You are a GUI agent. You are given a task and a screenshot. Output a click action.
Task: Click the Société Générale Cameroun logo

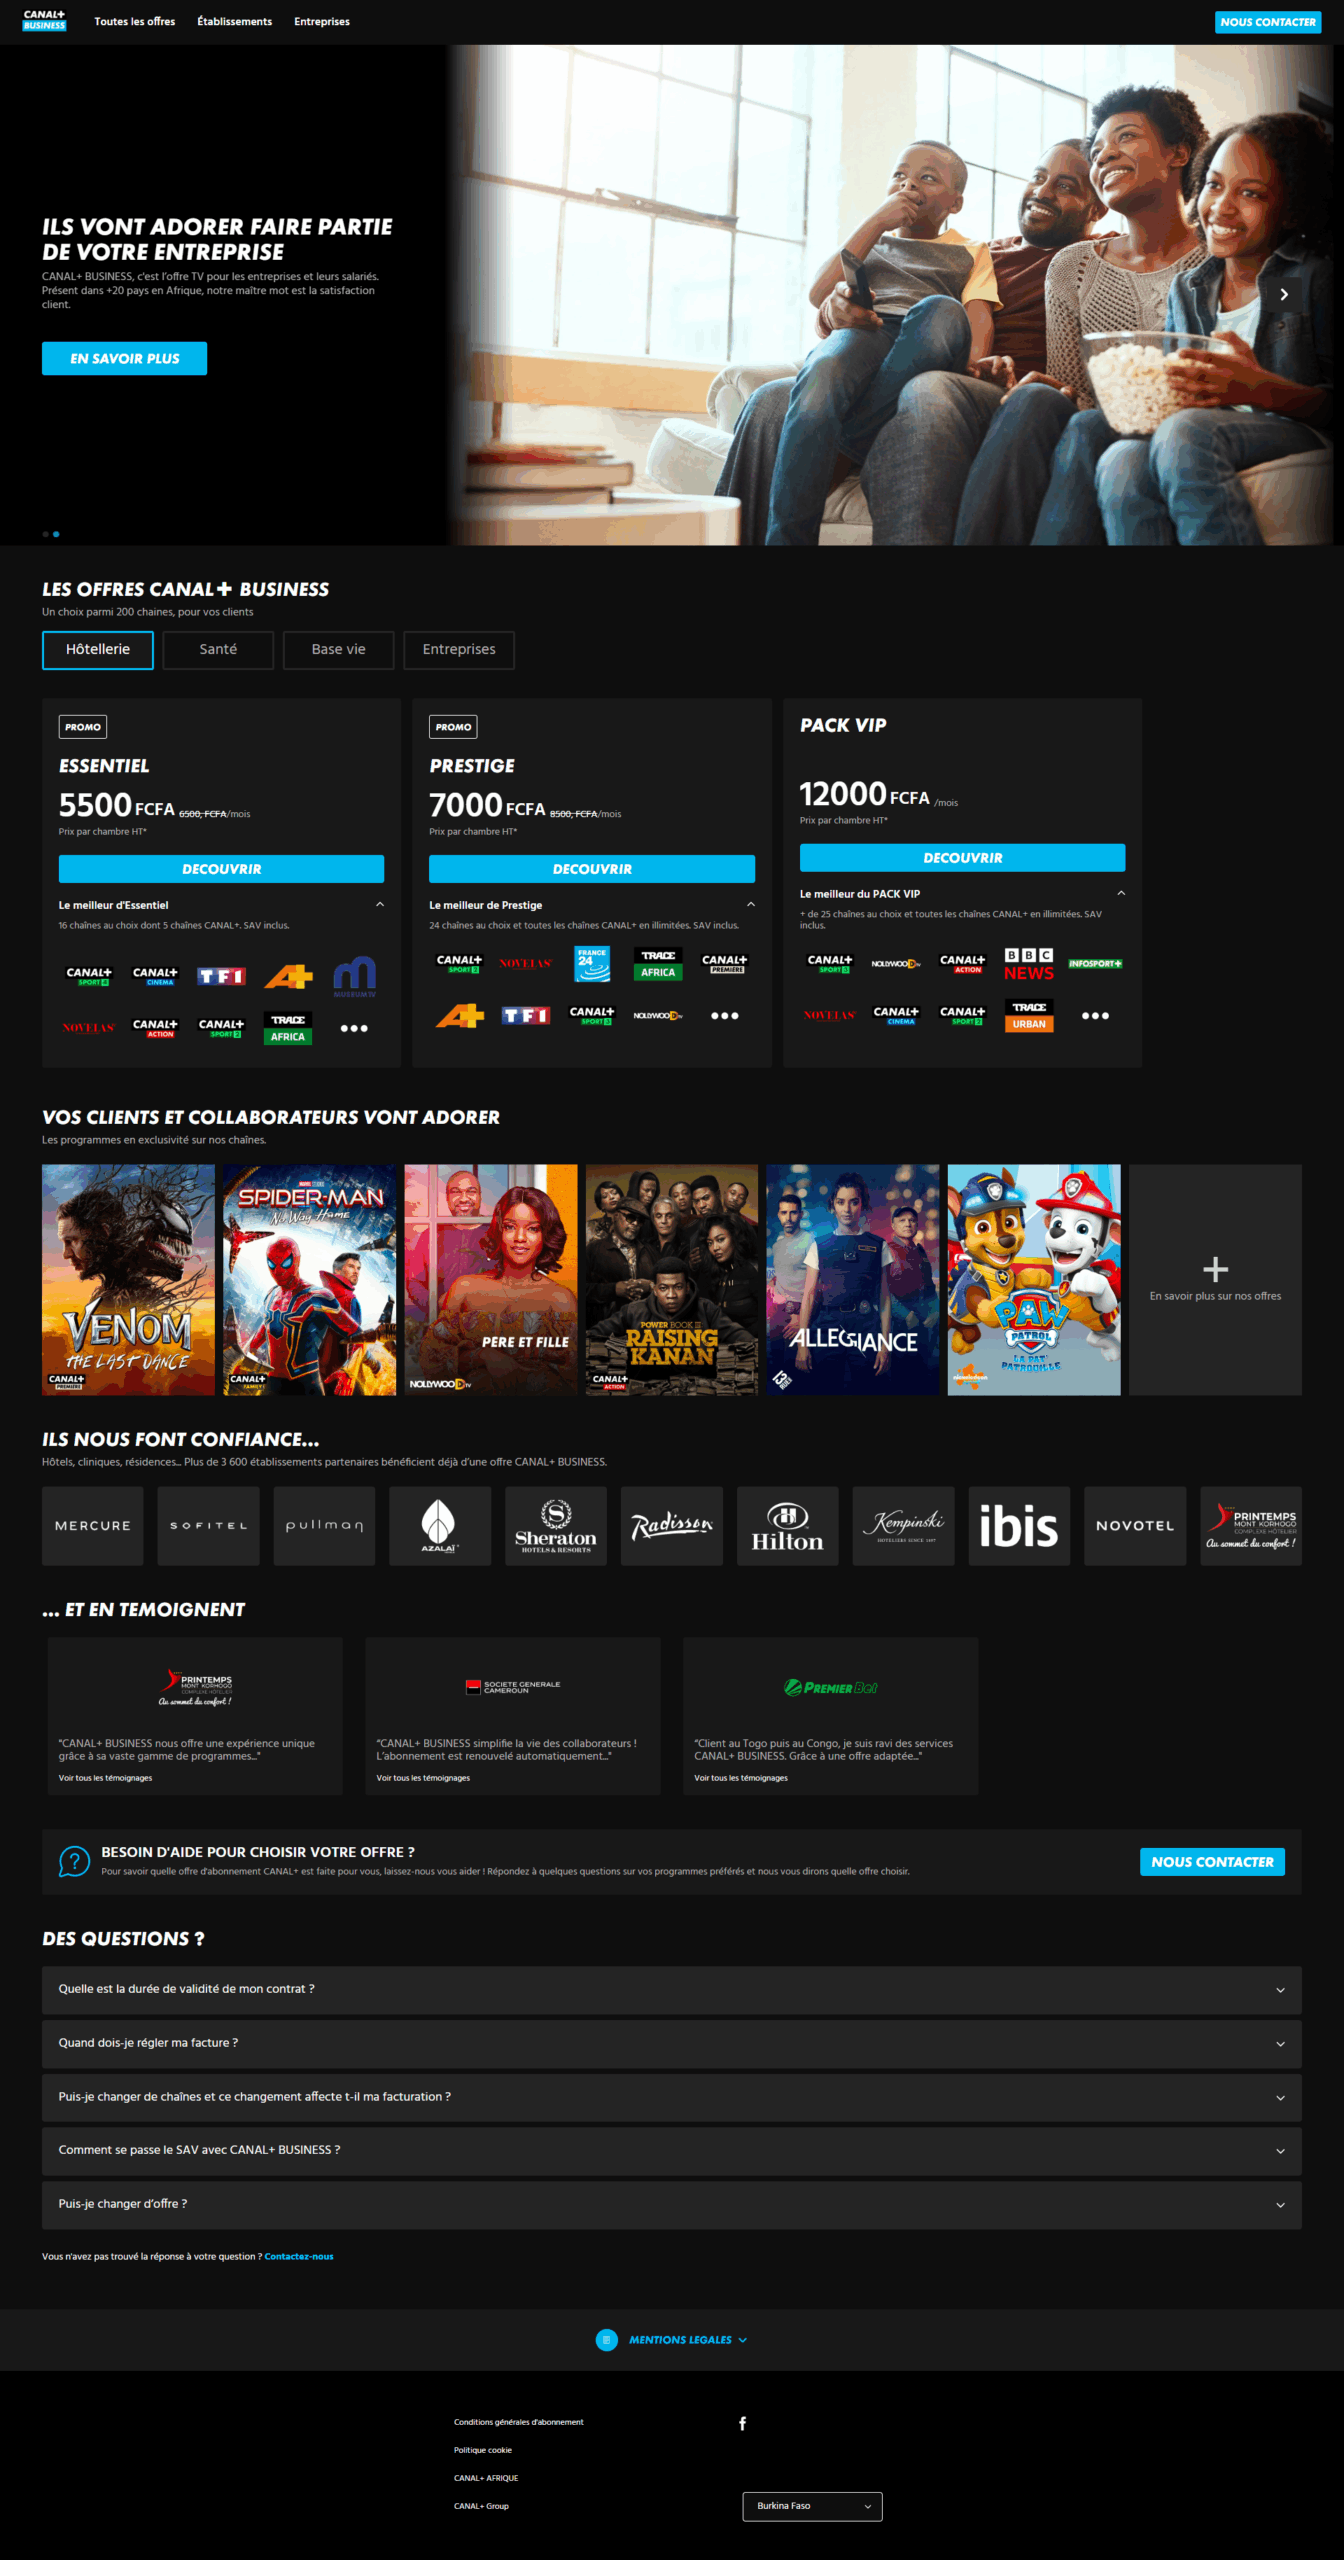pyautogui.click(x=513, y=1687)
